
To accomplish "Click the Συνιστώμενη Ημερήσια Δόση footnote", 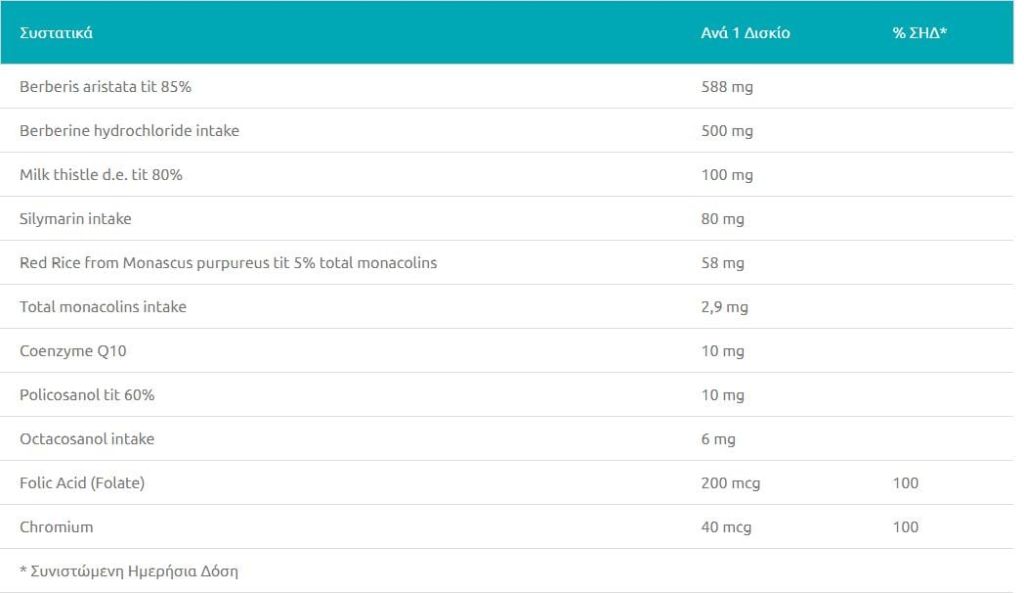I will tap(129, 572).
